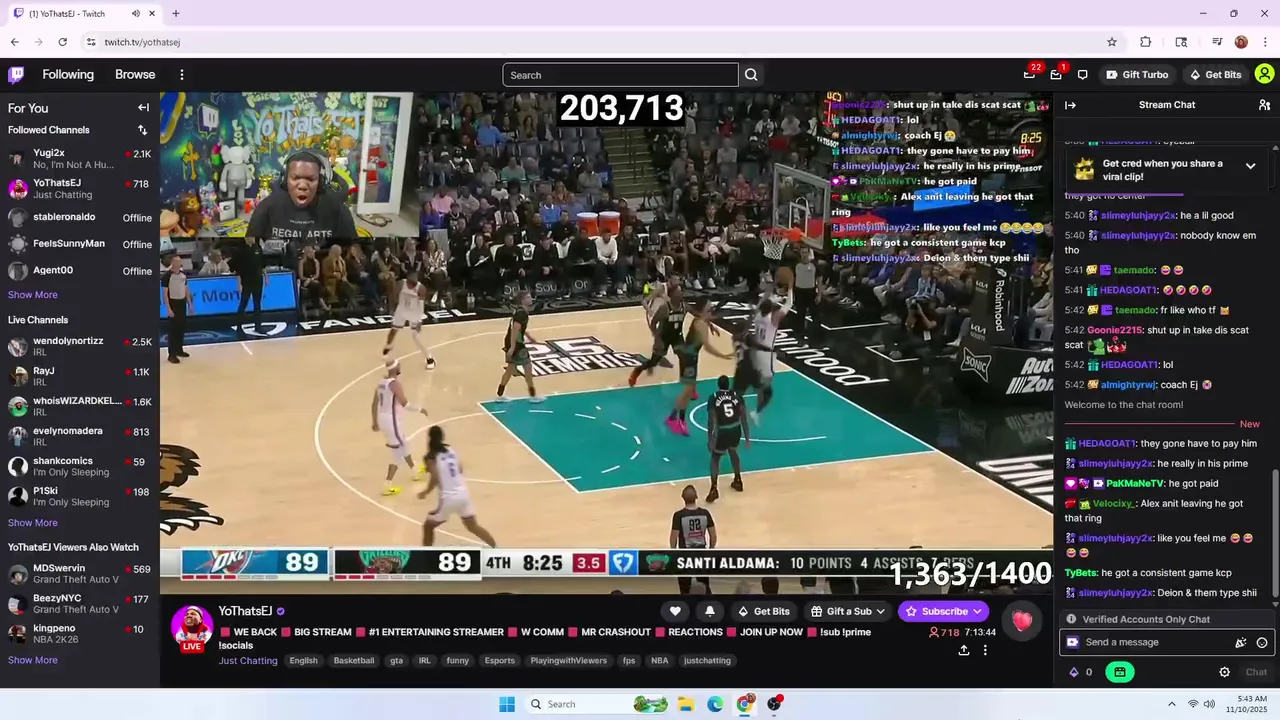Viewport: 1280px width, 720px height.
Task: Open the green channel points button
Action: [x=1119, y=672]
